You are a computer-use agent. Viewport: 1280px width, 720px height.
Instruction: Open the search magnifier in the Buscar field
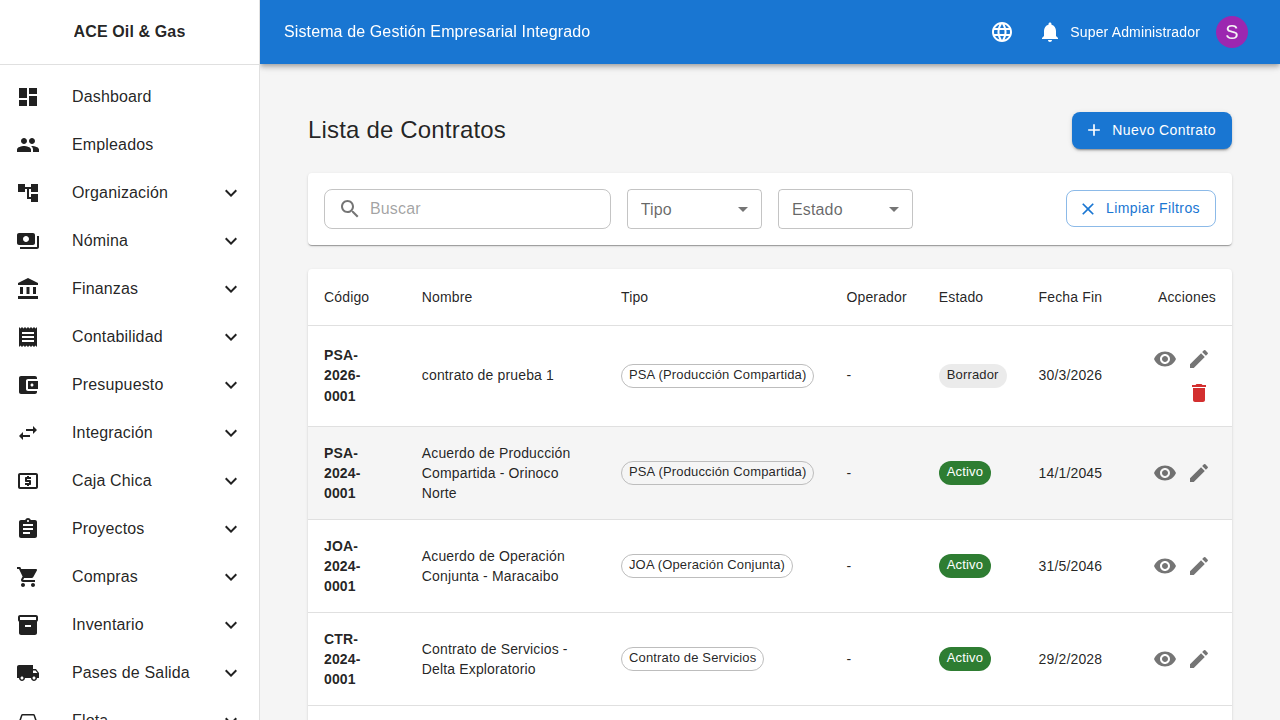[349, 208]
